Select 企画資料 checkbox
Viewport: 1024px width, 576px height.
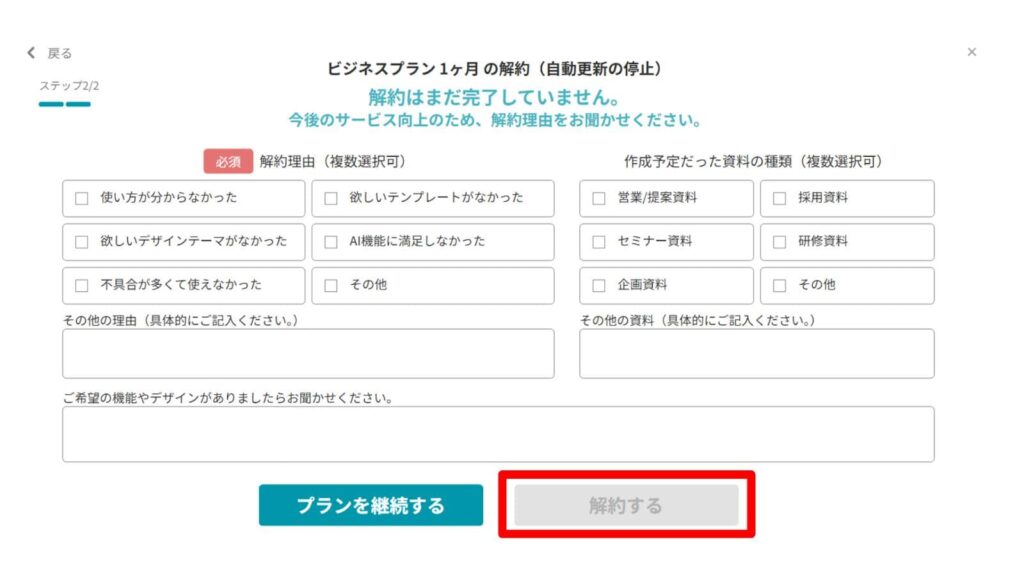(x=599, y=286)
